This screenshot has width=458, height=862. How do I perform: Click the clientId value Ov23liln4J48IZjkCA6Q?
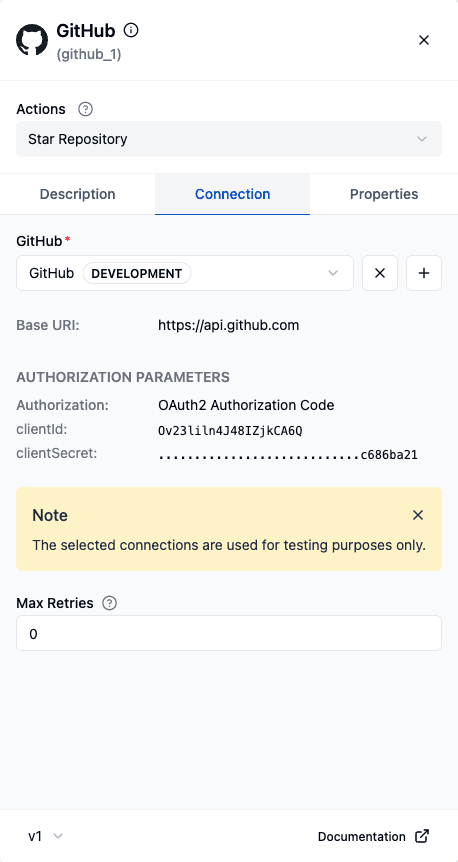pyautogui.click(x=230, y=431)
